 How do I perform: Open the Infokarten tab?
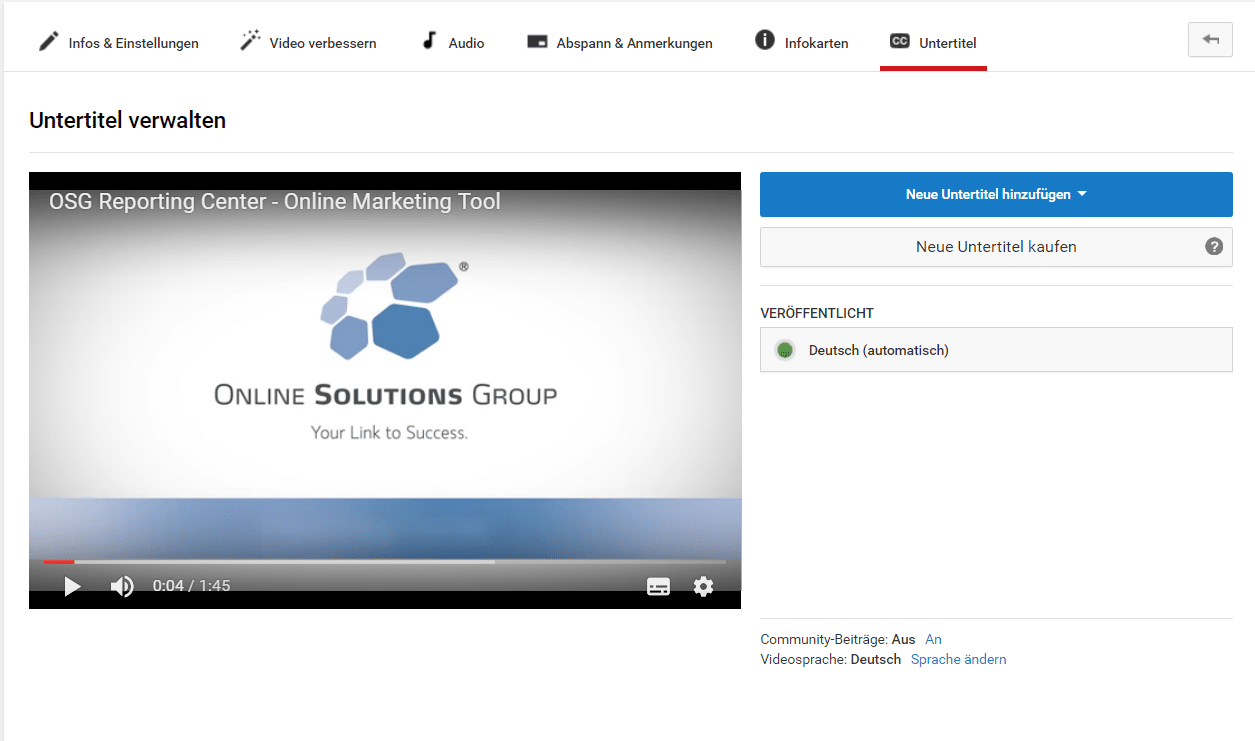pyautogui.click(x=802, y=43)
